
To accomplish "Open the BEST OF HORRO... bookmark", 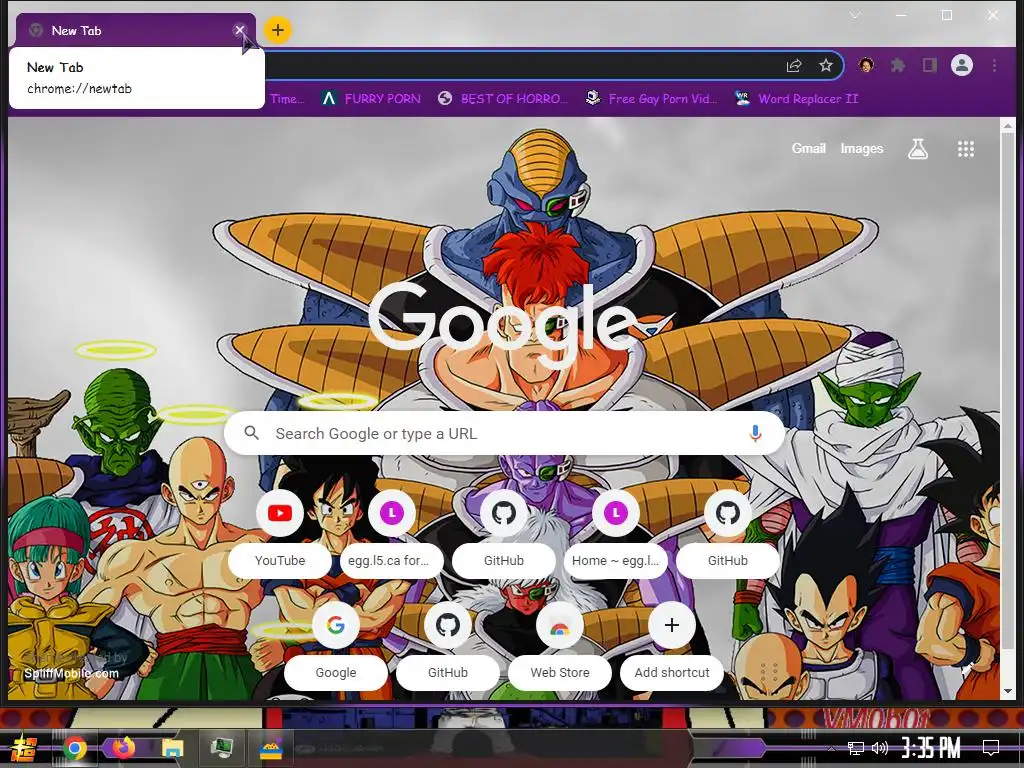I will coord(503,99).
